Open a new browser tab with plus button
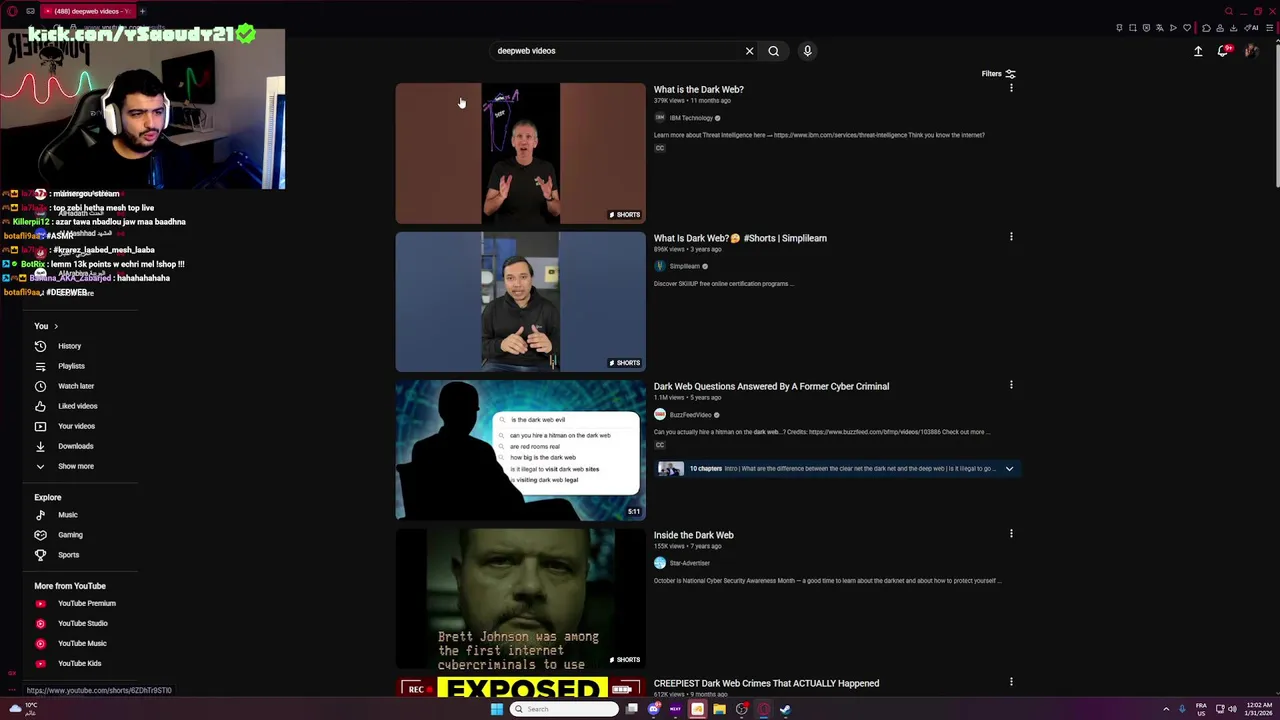1280x720 pixels. click(142, 11)
